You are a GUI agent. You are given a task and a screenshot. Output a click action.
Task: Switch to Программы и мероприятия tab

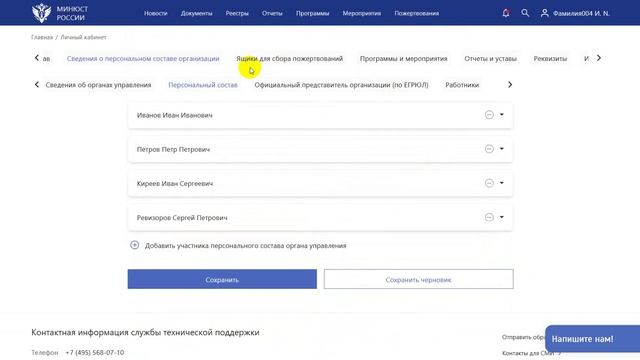[x=403, y=59]
